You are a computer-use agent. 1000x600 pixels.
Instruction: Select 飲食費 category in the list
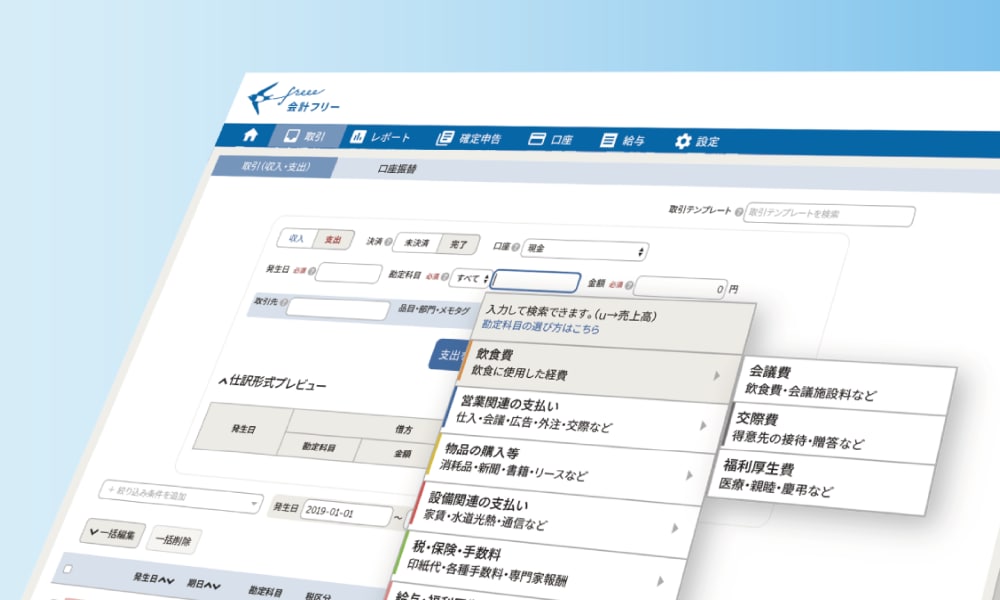599,369
